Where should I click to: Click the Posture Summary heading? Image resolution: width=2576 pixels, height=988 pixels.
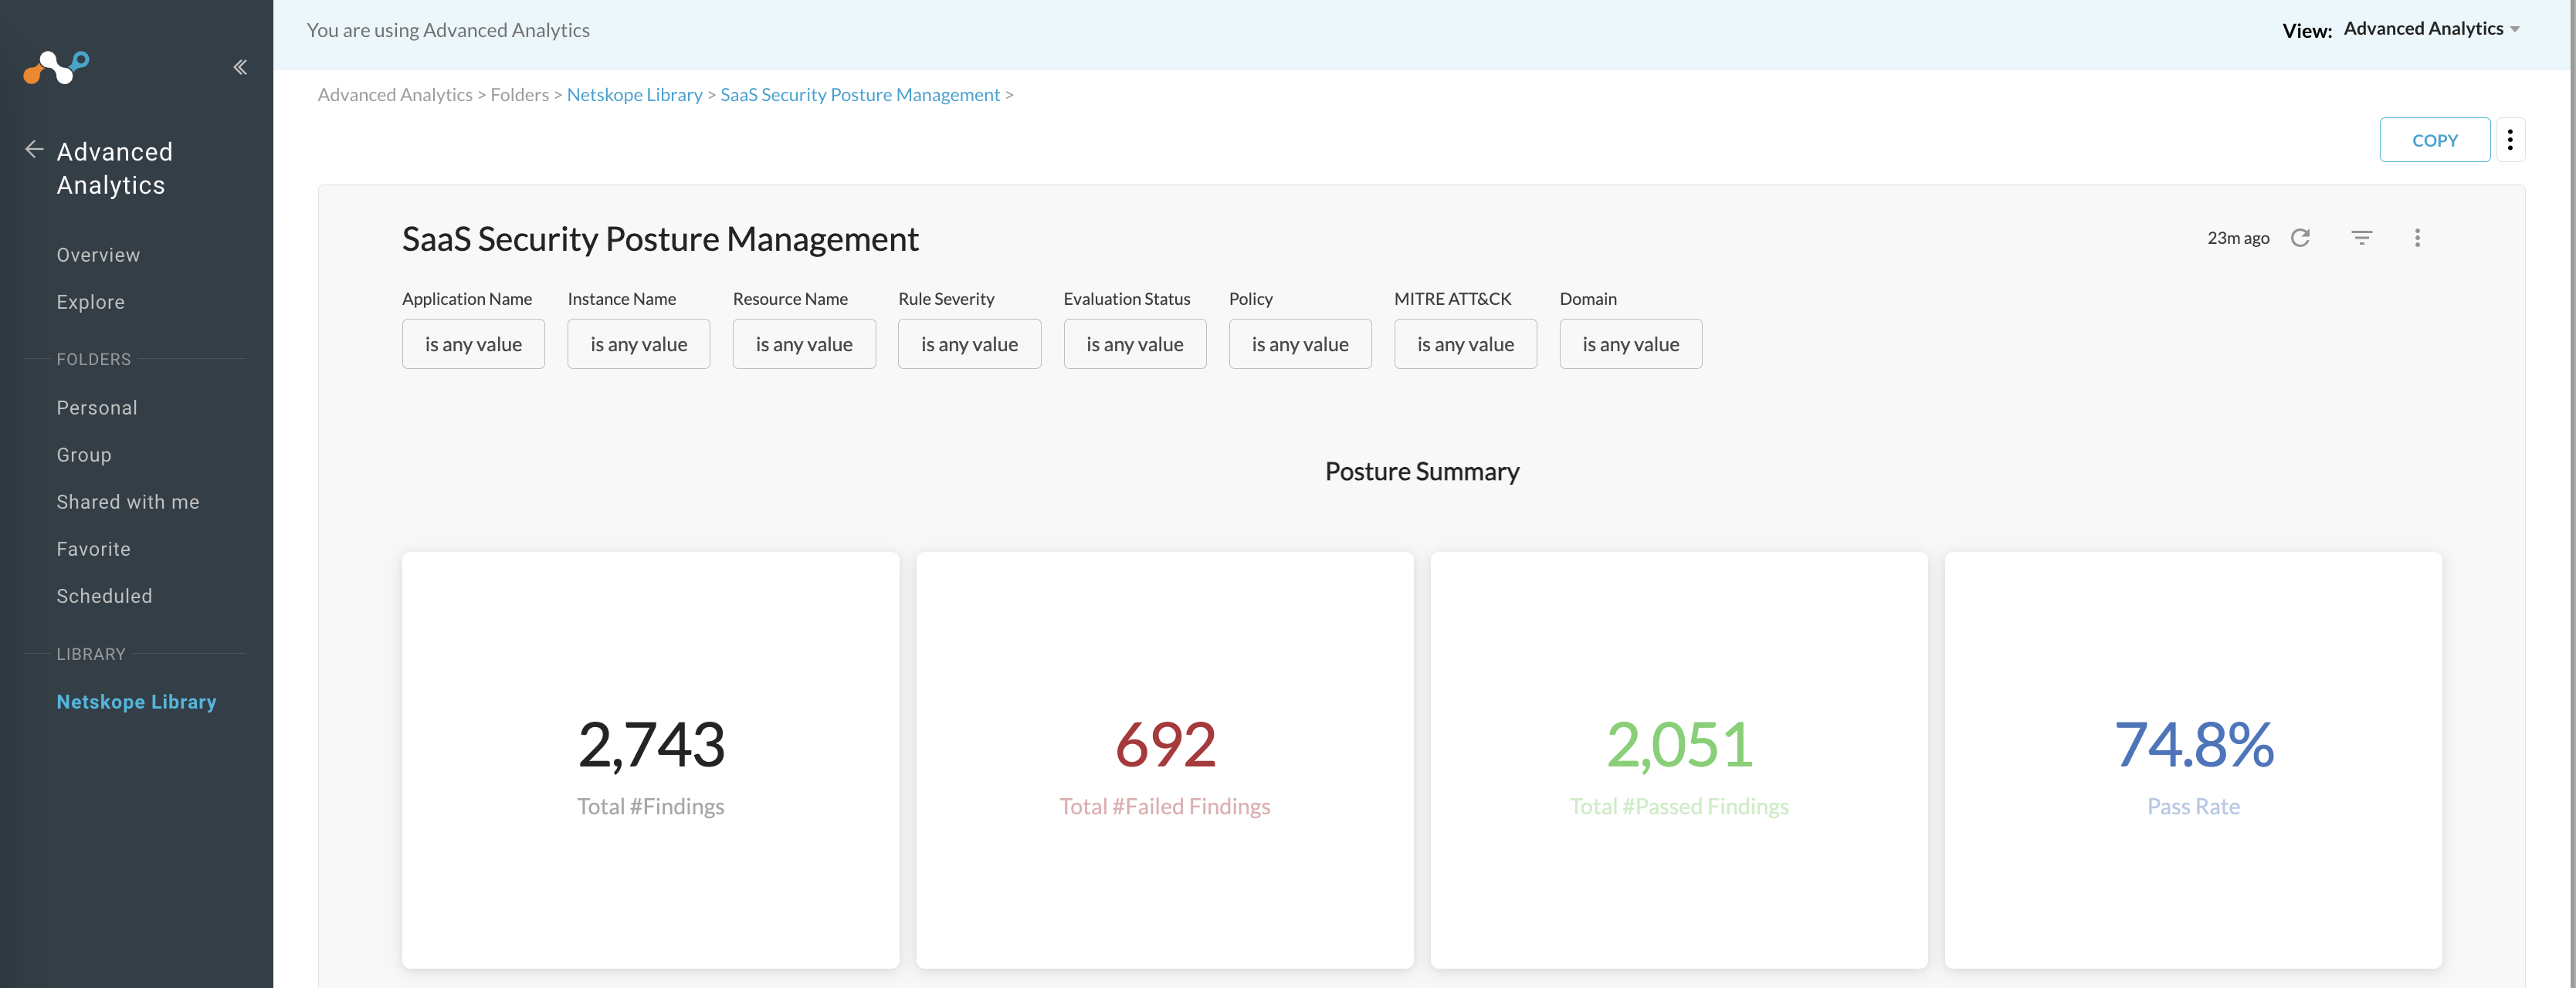[x=1422, y=472]
